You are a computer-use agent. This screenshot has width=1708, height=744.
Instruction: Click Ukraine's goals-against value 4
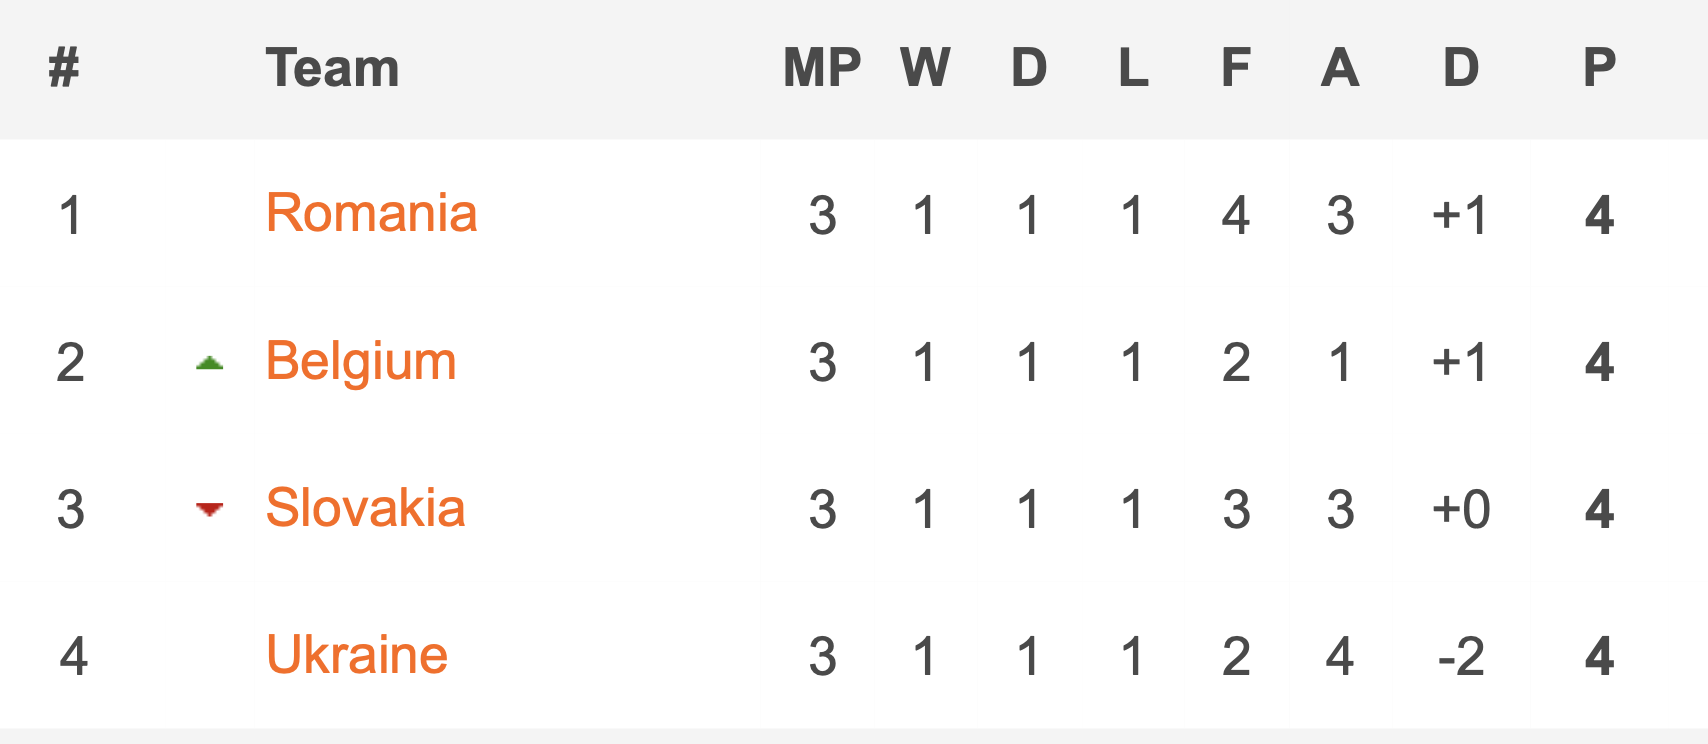point(1340,657)
